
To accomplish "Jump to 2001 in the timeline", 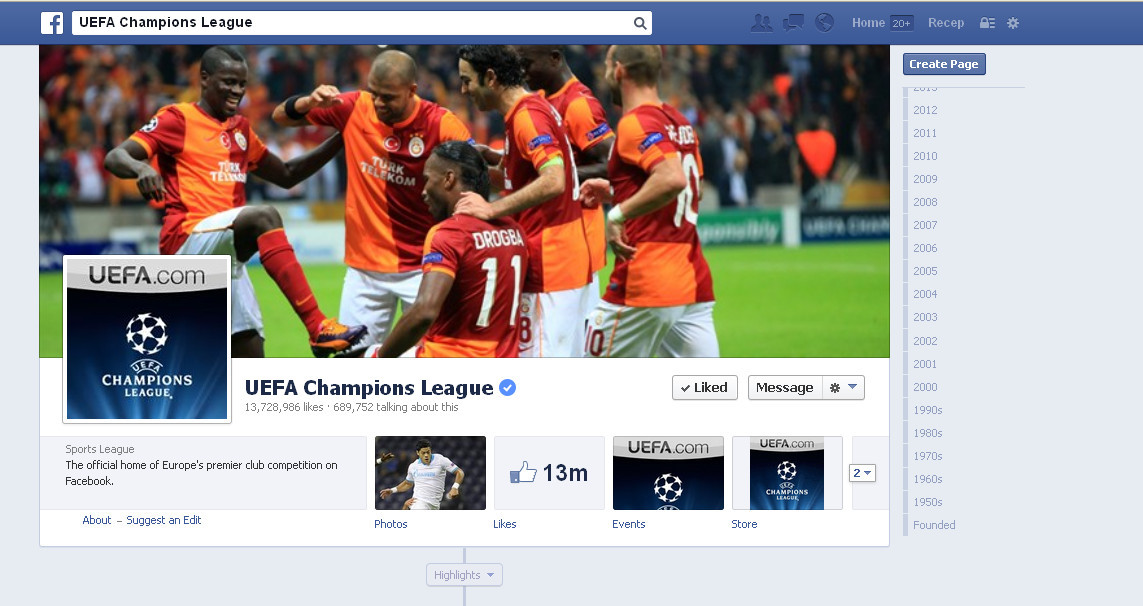I will [925, 364].
